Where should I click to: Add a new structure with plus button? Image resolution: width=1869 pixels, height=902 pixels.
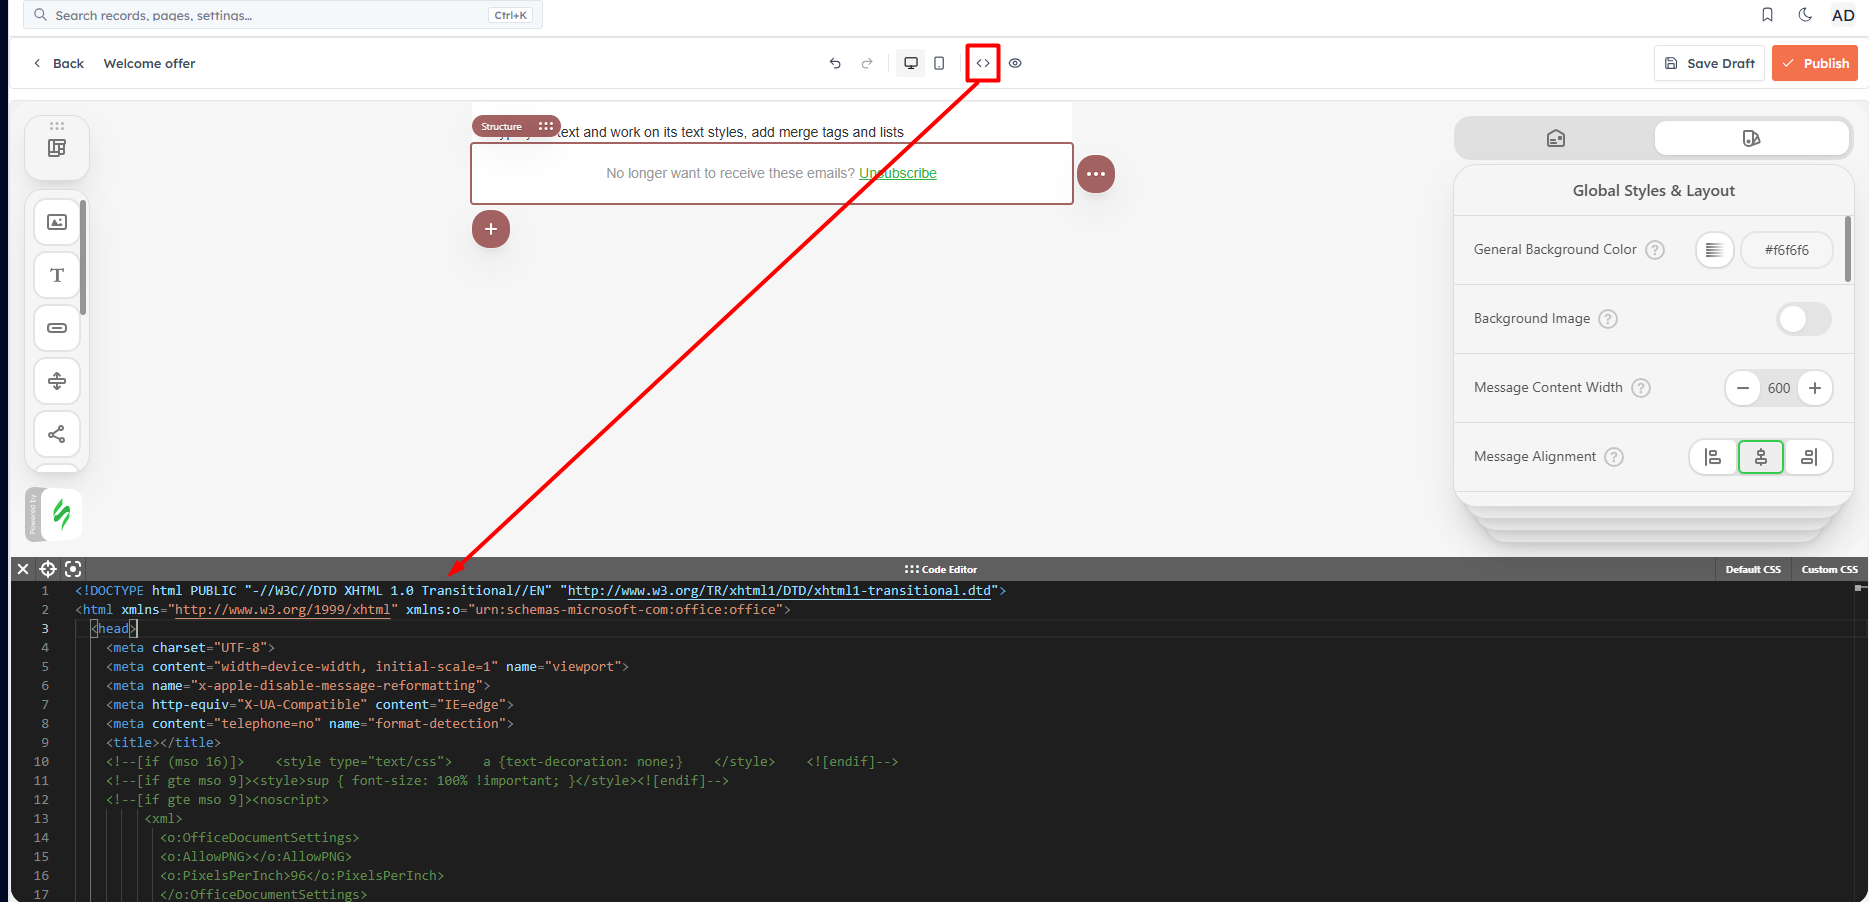point(491,229)
